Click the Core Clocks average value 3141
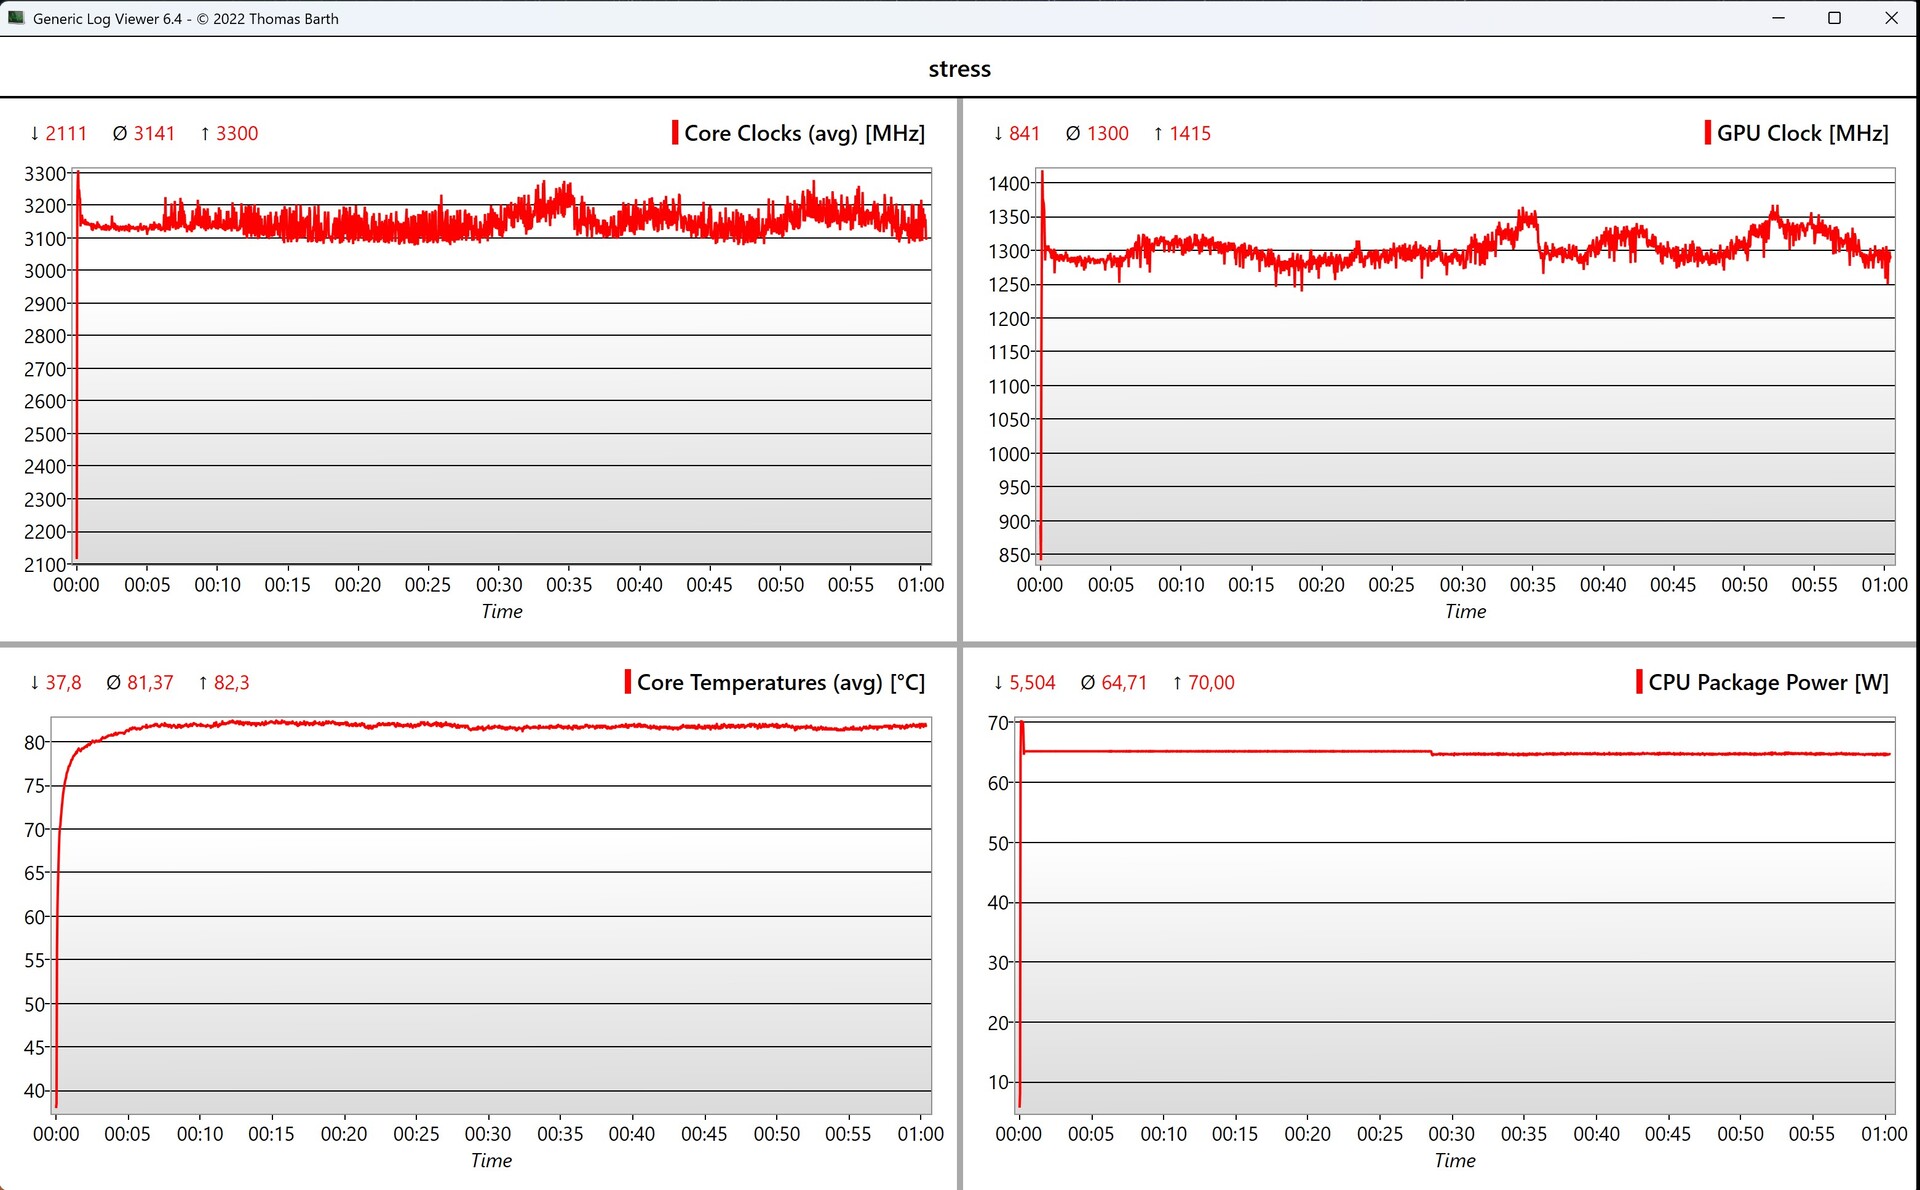 pyautogui.click(x=153, y=133)
